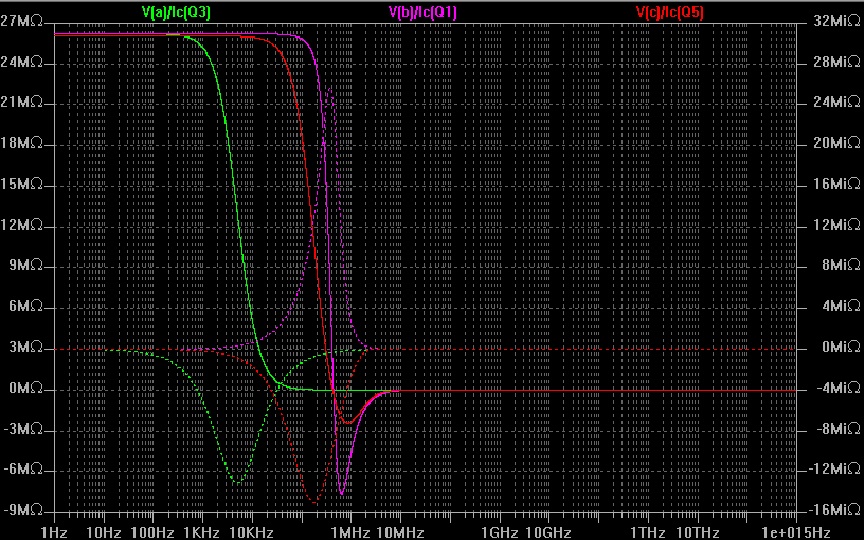Click the 1GHz frequency axis label
Image resolution: width=864 pixels, height=540 pixels.
click(x=500, y=533)
